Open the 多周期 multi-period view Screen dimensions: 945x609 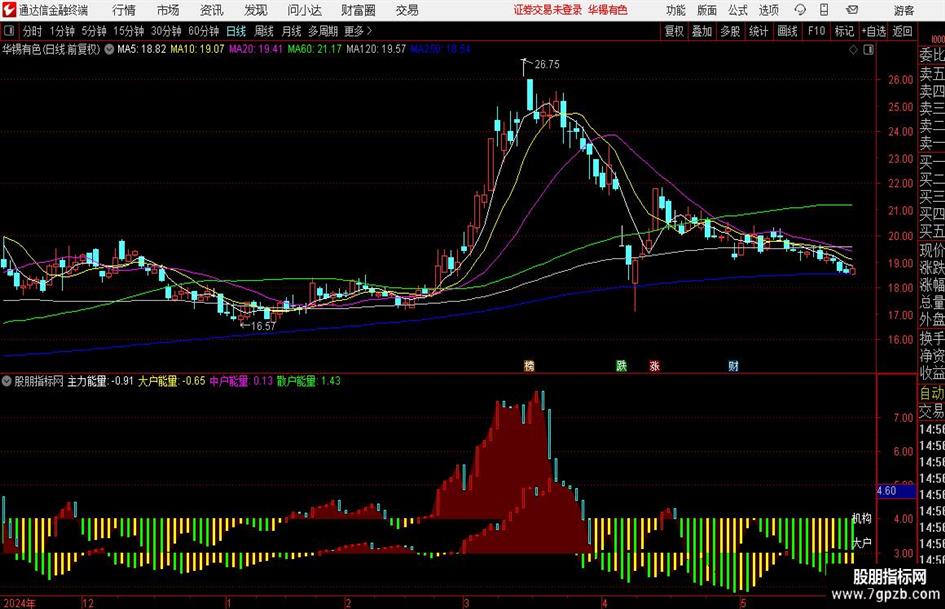pos(323,31)
